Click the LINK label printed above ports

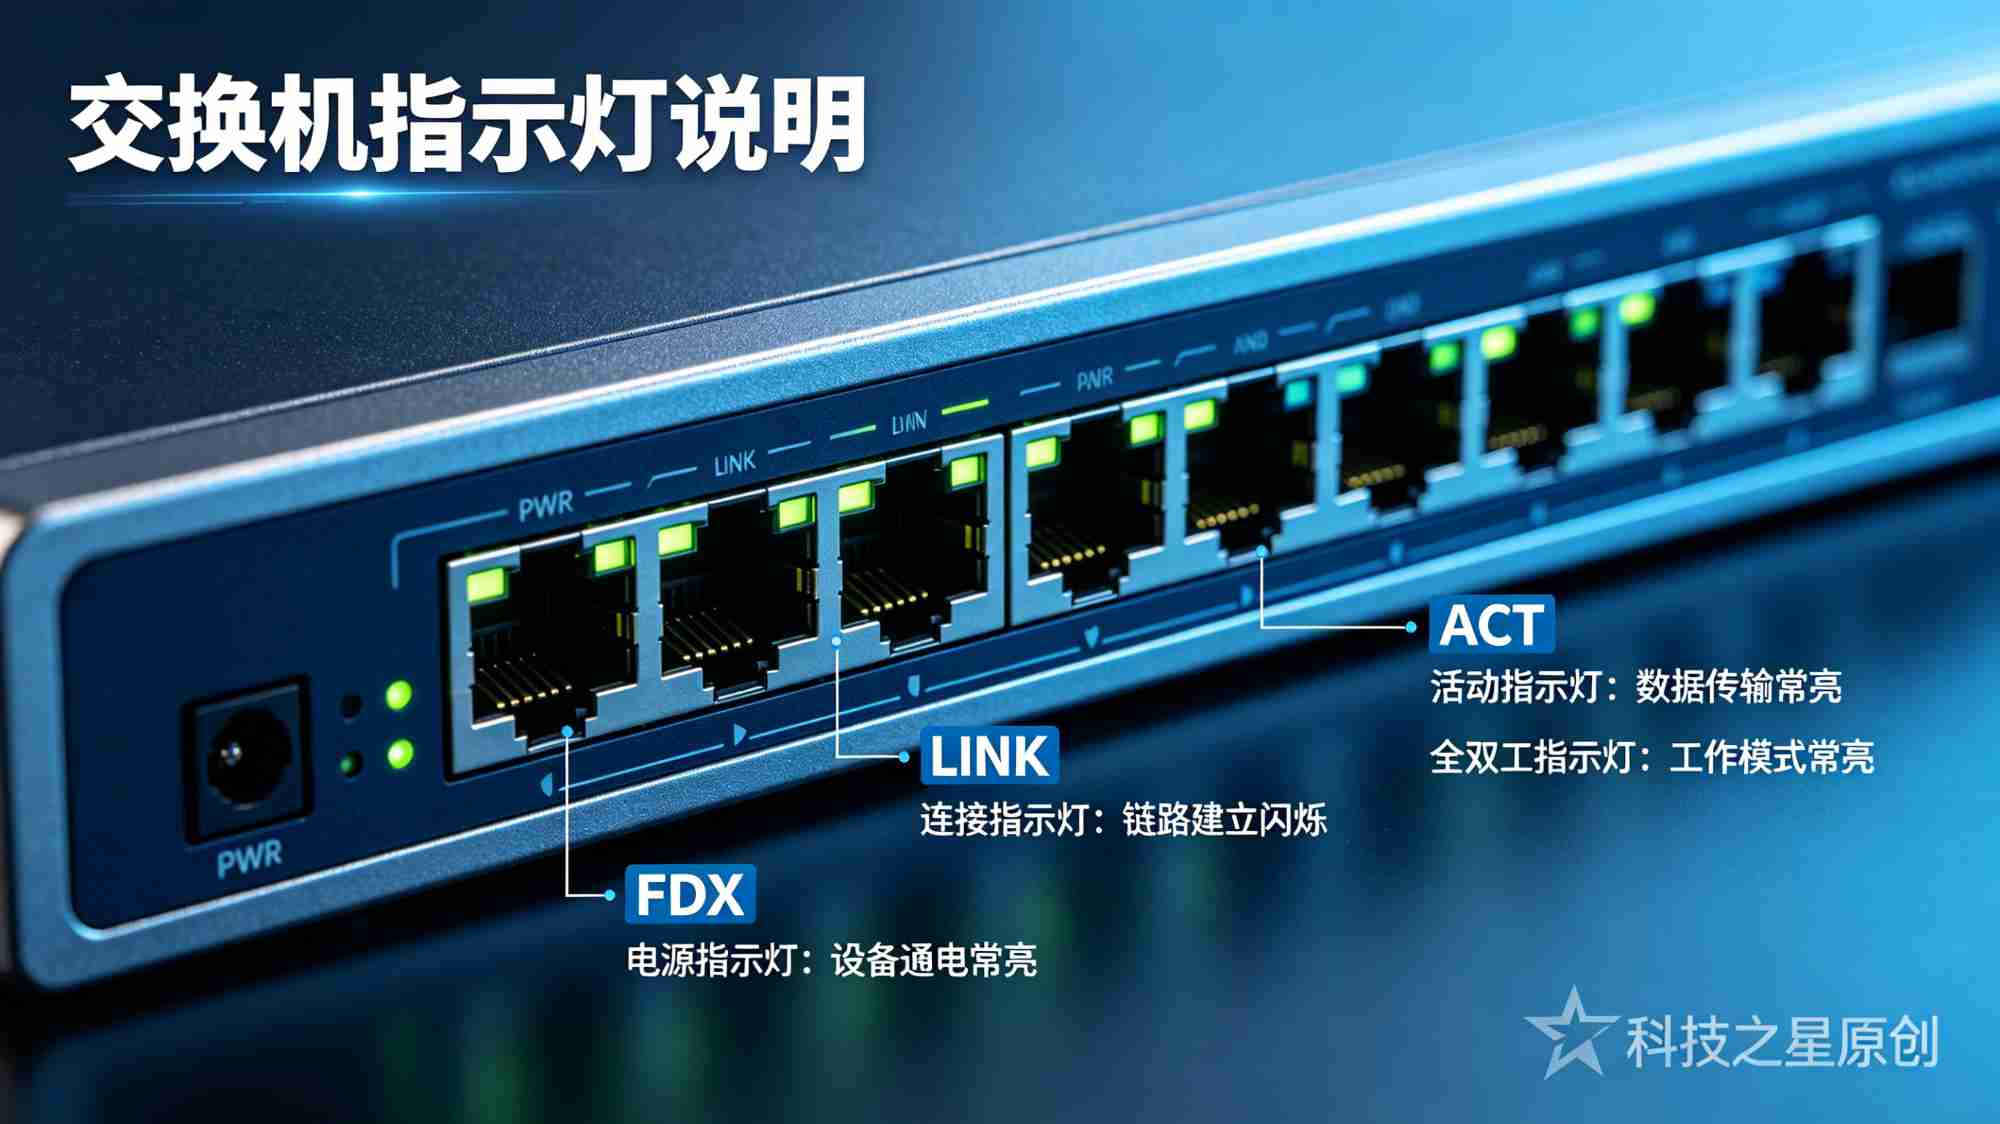[x=735, y=464]
